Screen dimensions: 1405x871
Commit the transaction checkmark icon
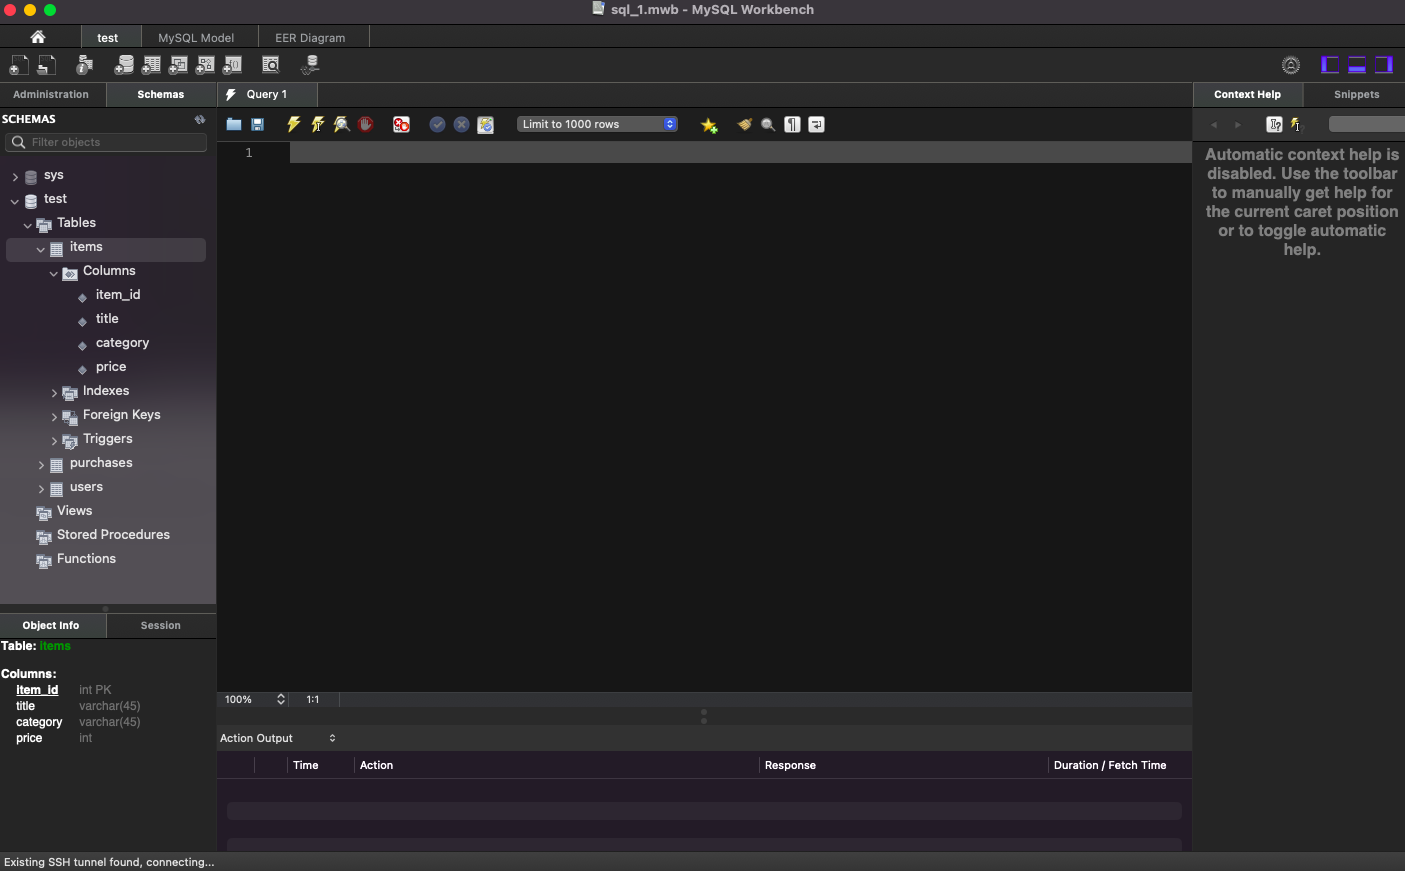click(x=437, y=125)
